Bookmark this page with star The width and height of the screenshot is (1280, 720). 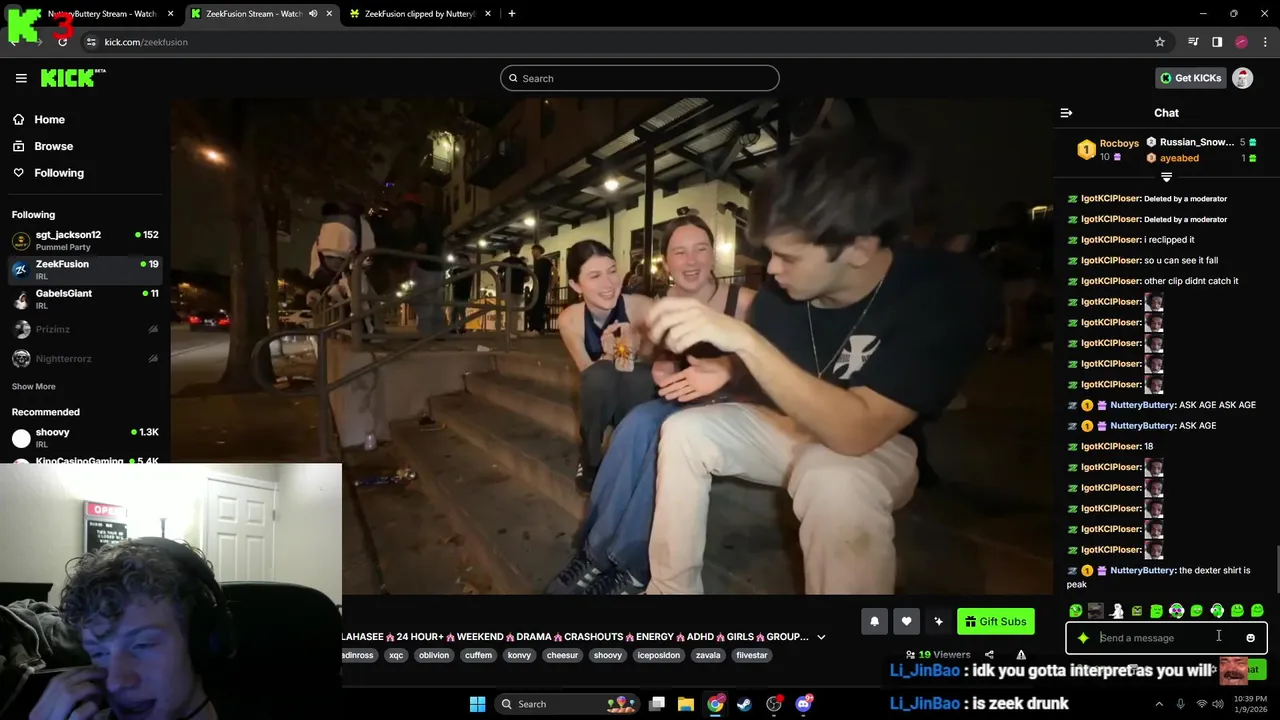click(1160, 42)
